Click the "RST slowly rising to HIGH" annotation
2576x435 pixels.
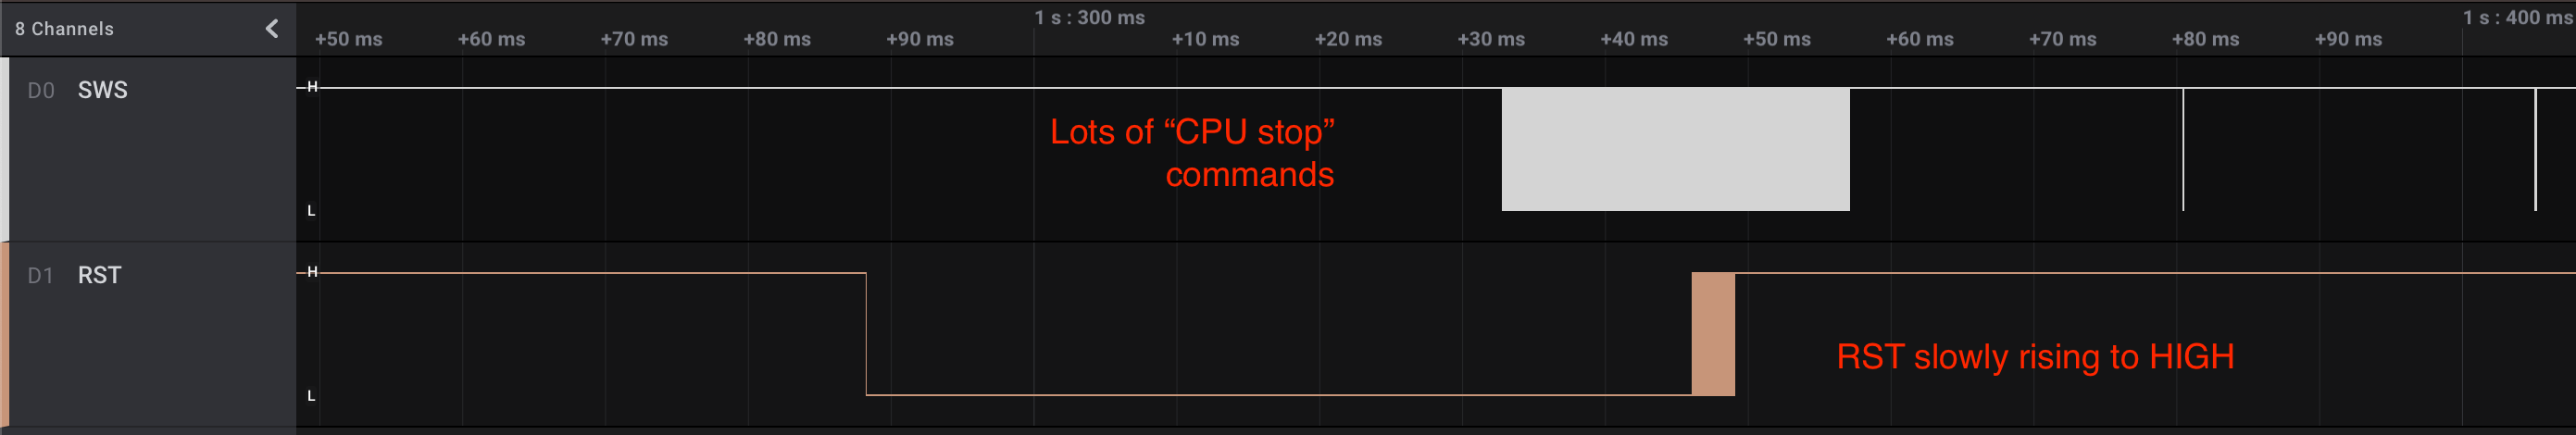(x=2035, y=356)
